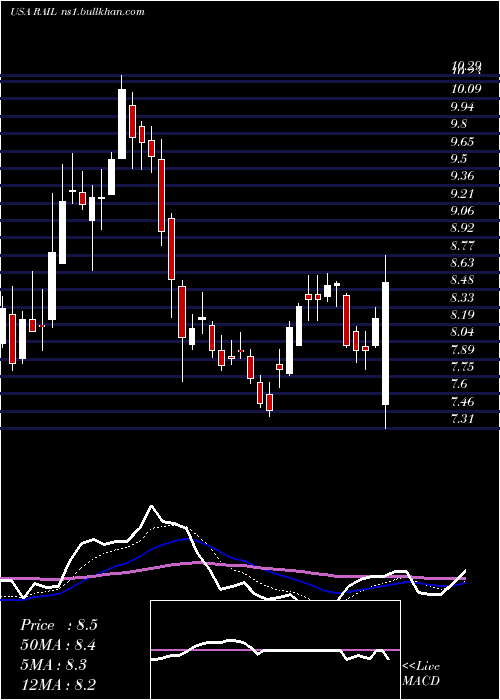Click the 'Price : 8.5' readout
This screenshot has width=500, height=700.
click(x=58, y=625)
